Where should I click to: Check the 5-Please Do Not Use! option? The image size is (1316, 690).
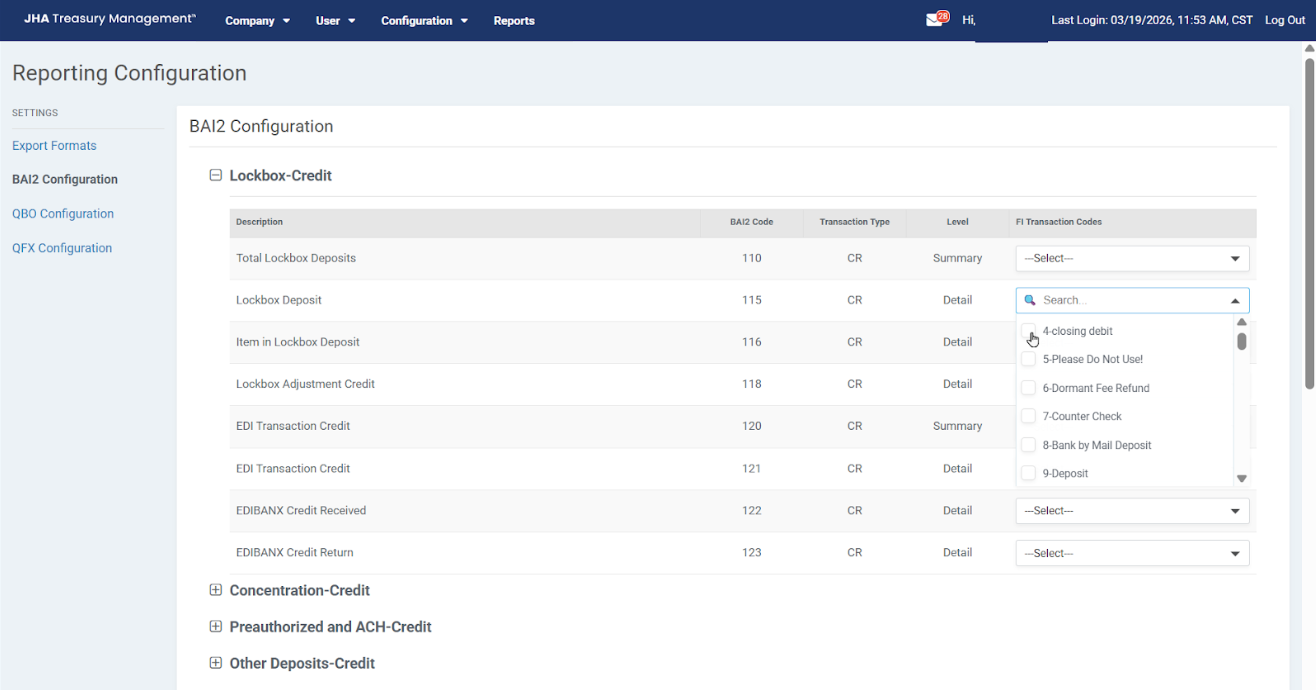[1028, 359]
